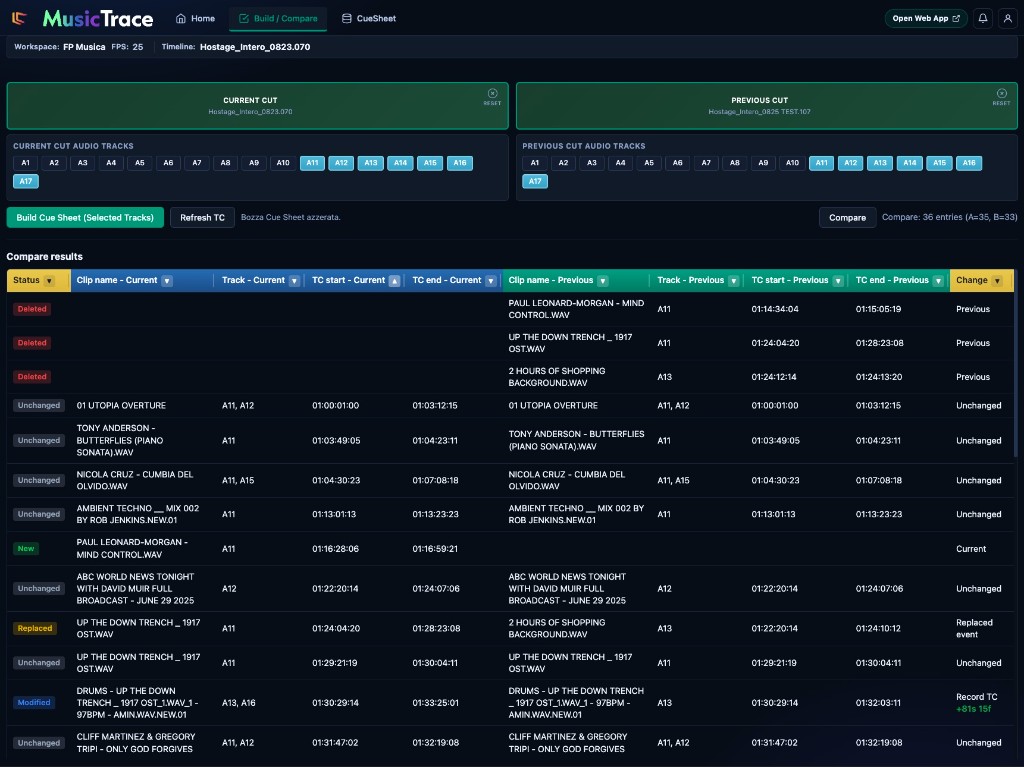
Task: Click track cell A13, A16 in DRUMS row
Action: pyautogui.click(x=238, y=703)
